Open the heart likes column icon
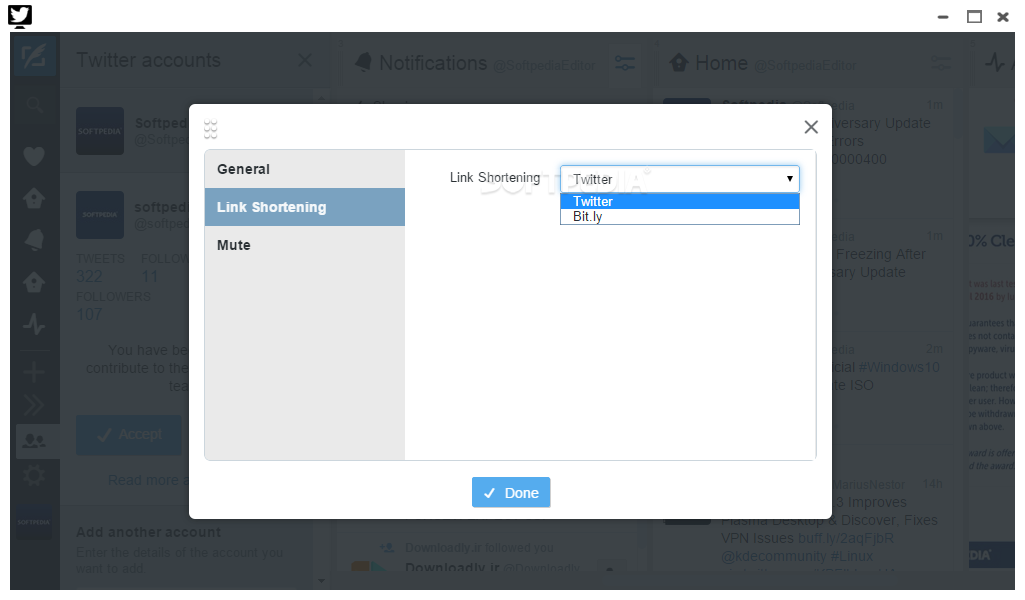Viewport: 1025px width, 600px height. click(34, 156)
